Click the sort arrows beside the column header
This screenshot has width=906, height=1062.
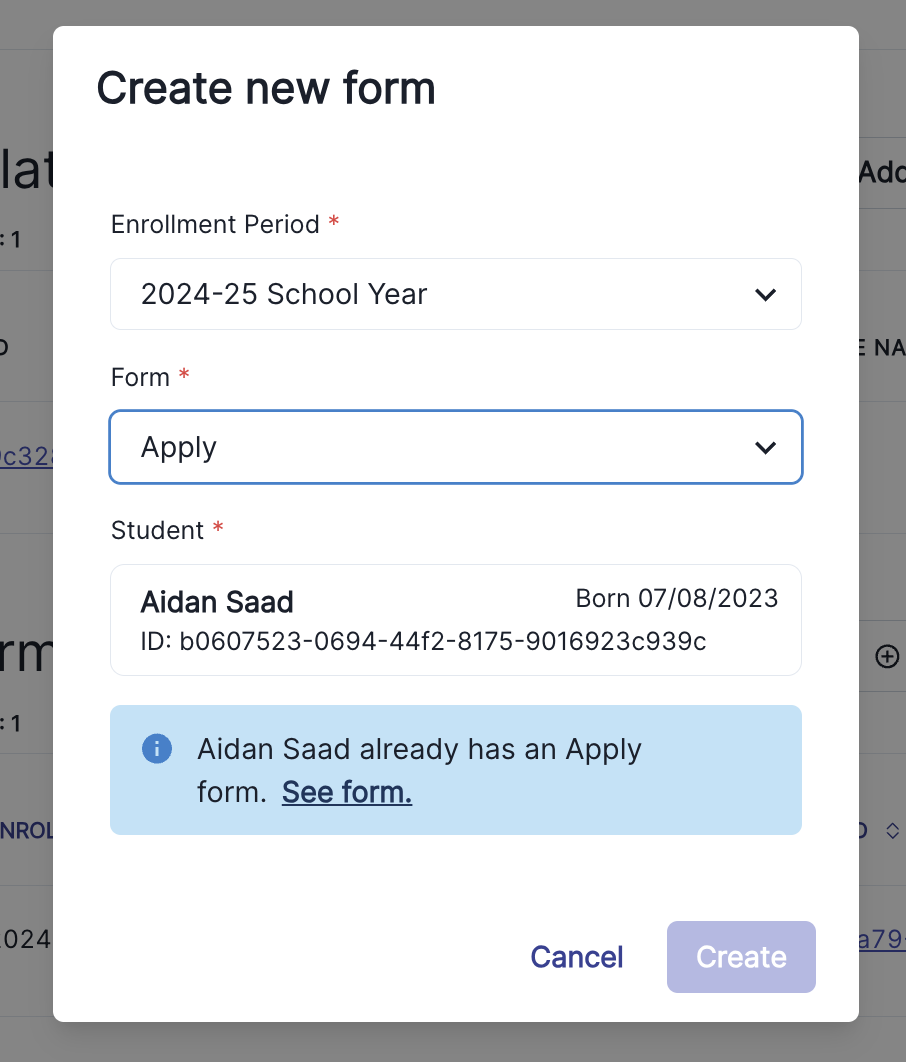(x=890, y=830)
